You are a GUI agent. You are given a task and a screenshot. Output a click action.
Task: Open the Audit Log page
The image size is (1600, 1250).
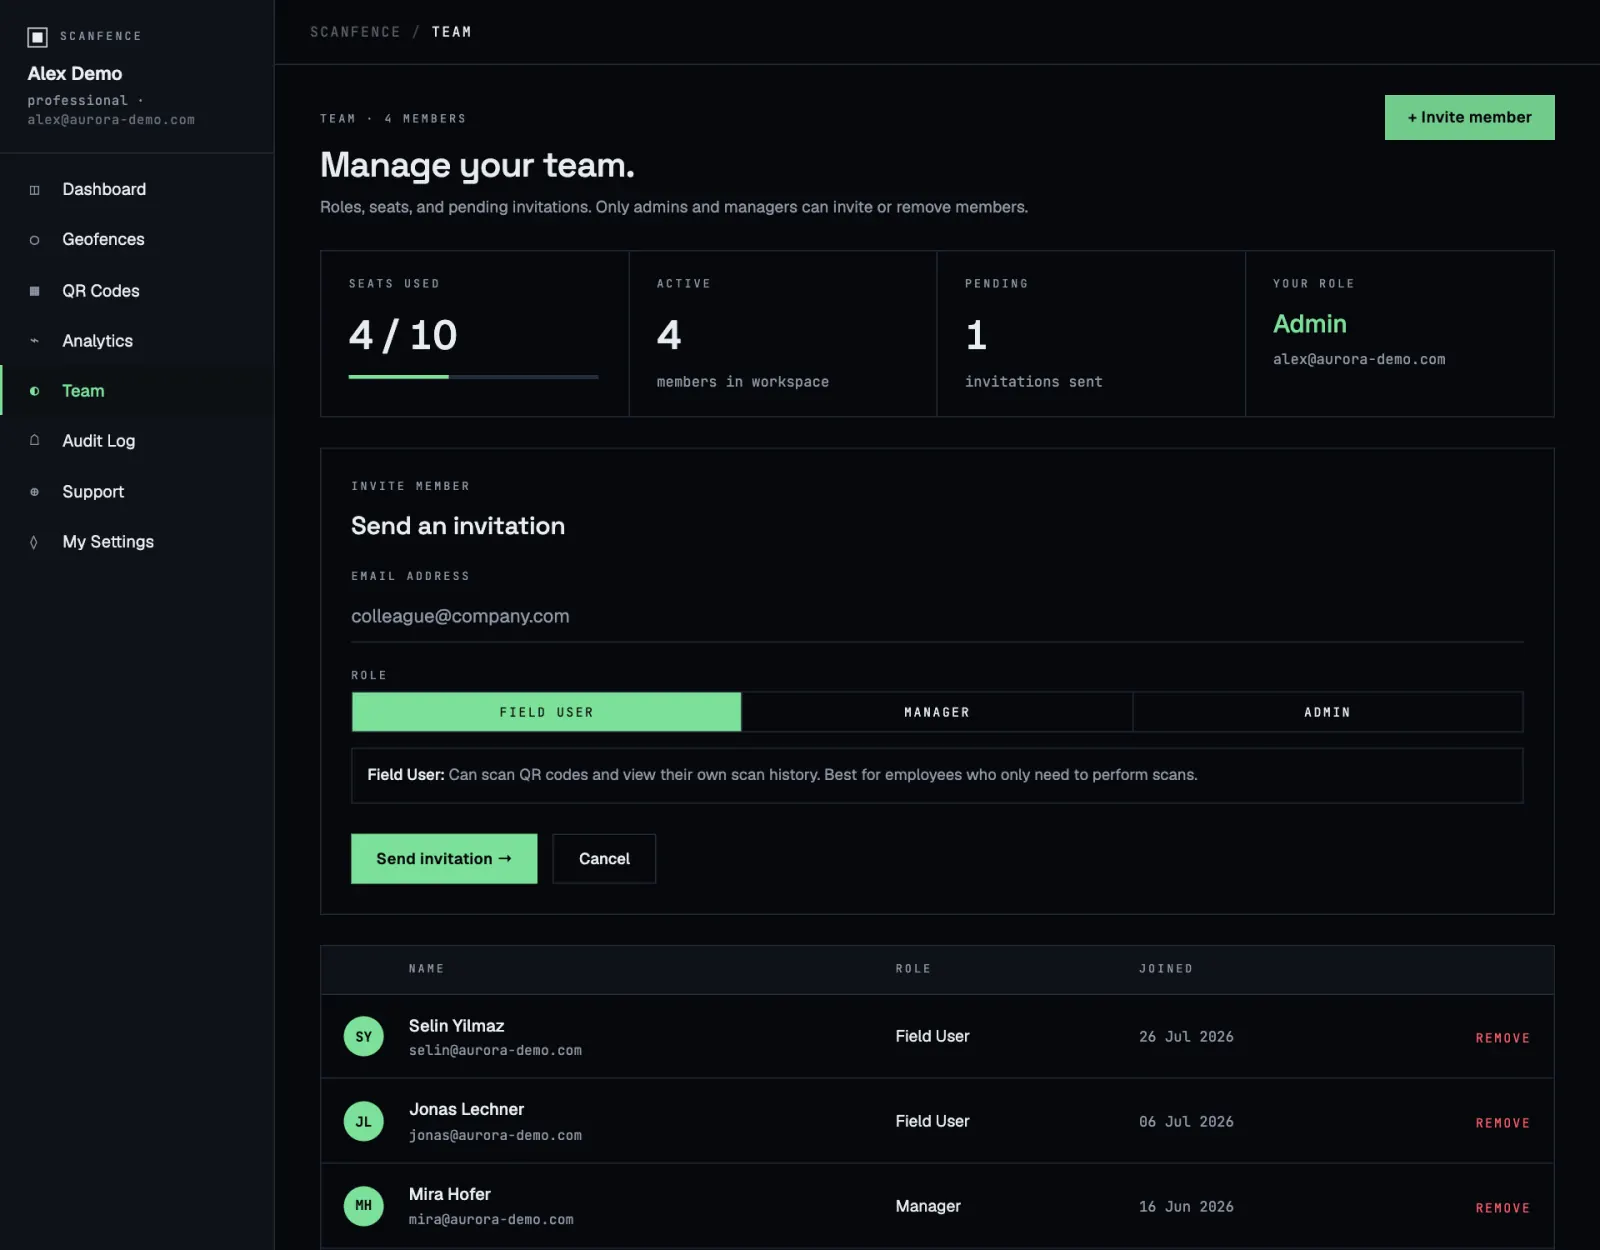pyautogui.click(x=137, y=441)
